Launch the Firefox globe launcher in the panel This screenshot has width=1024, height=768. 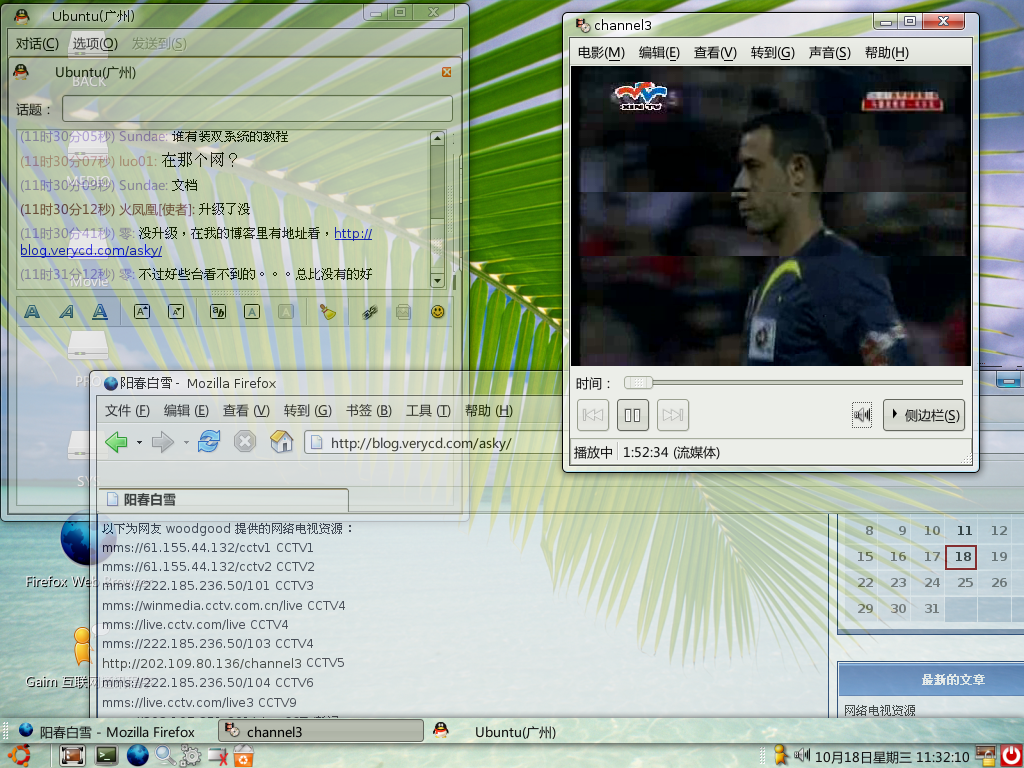(x=138, y=756)
